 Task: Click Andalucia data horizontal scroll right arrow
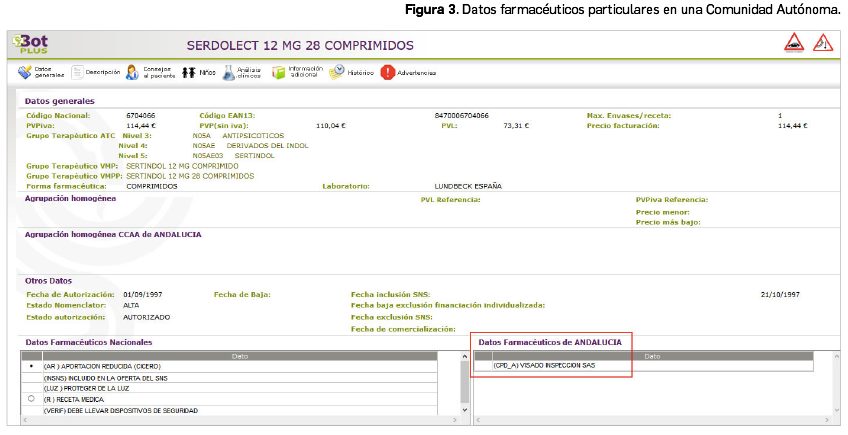pos(826,420)
